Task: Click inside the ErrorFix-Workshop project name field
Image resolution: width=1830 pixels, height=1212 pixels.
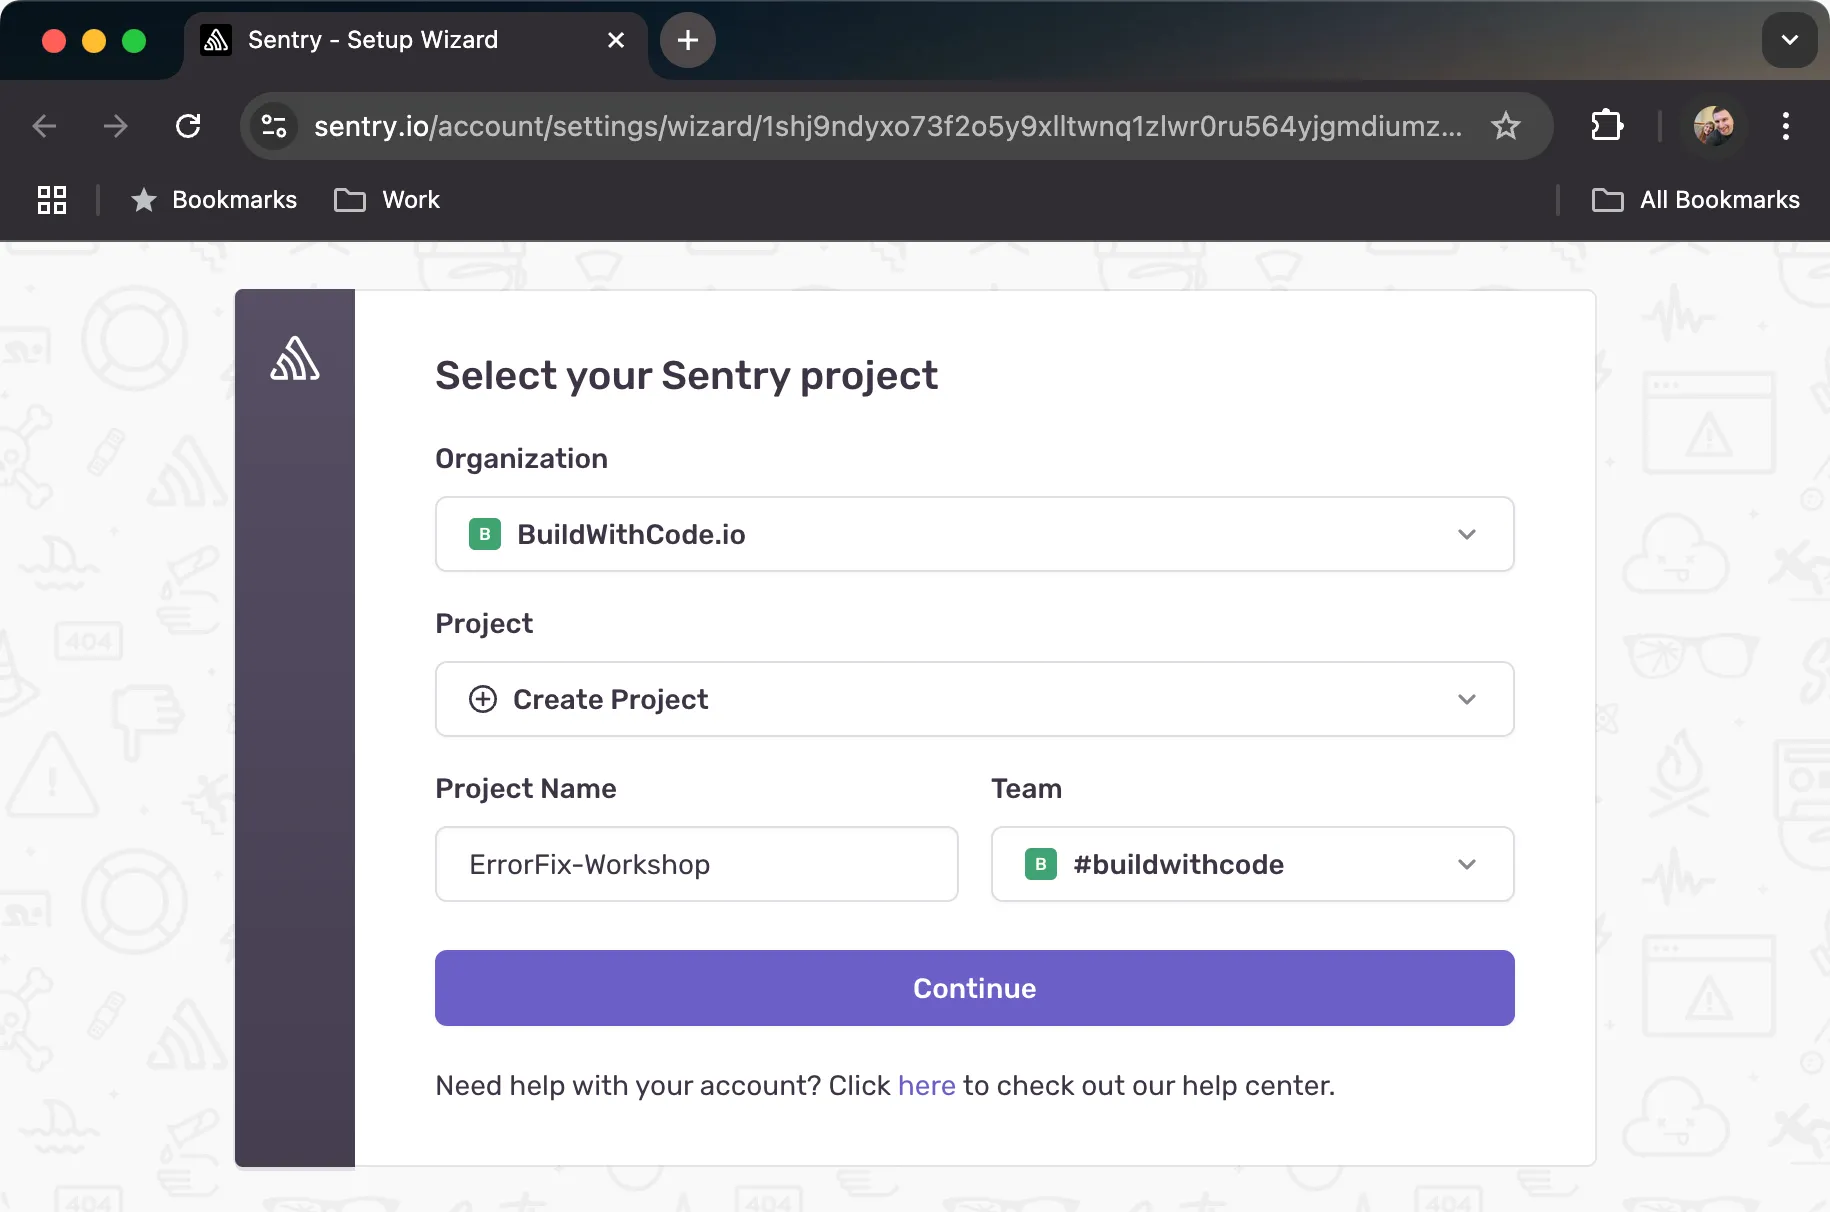Action: (697, 864)
